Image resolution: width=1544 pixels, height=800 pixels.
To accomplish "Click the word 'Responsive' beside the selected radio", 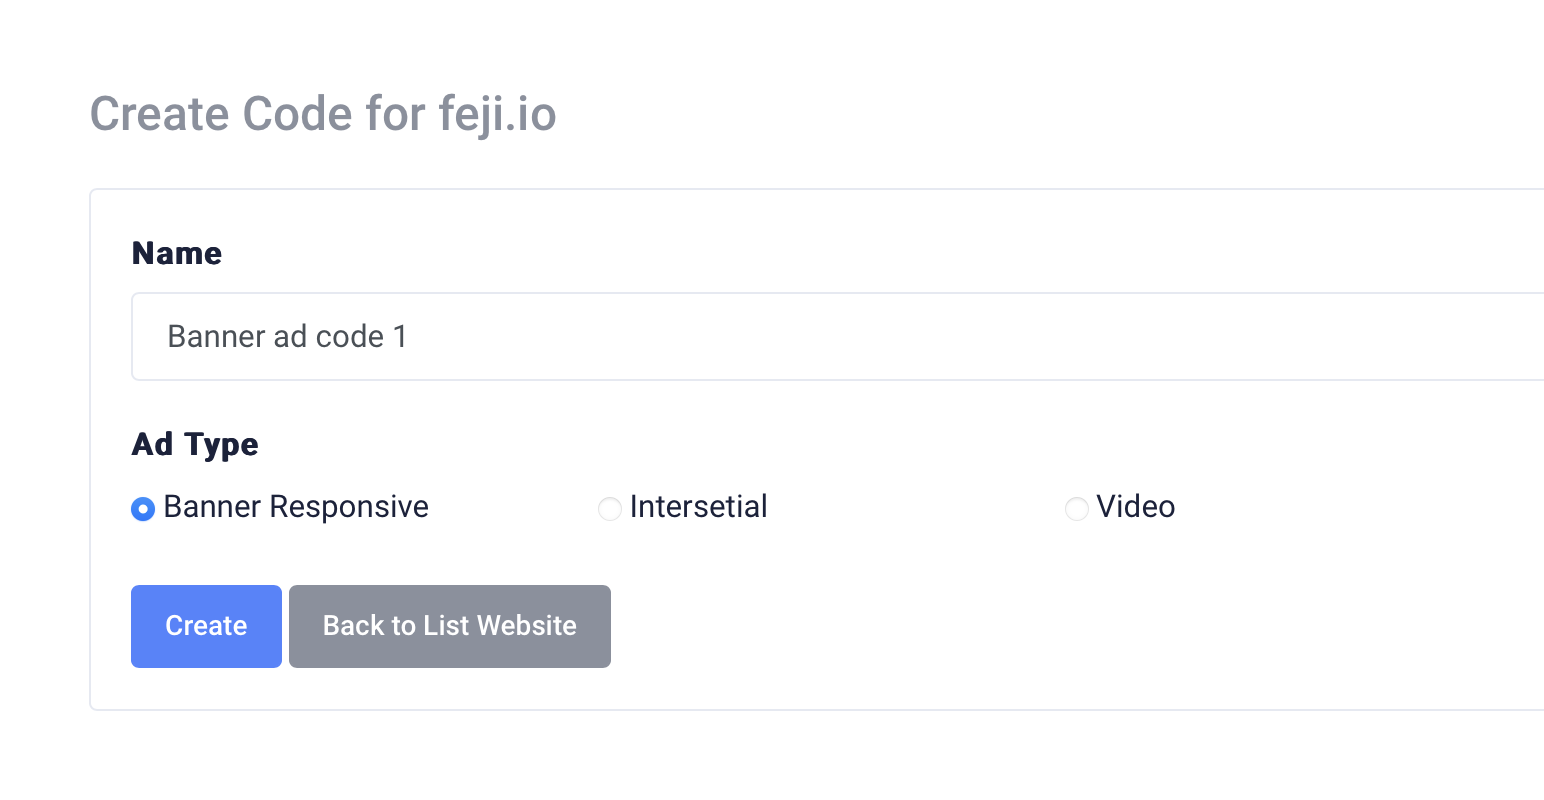I will click(348, 507).
